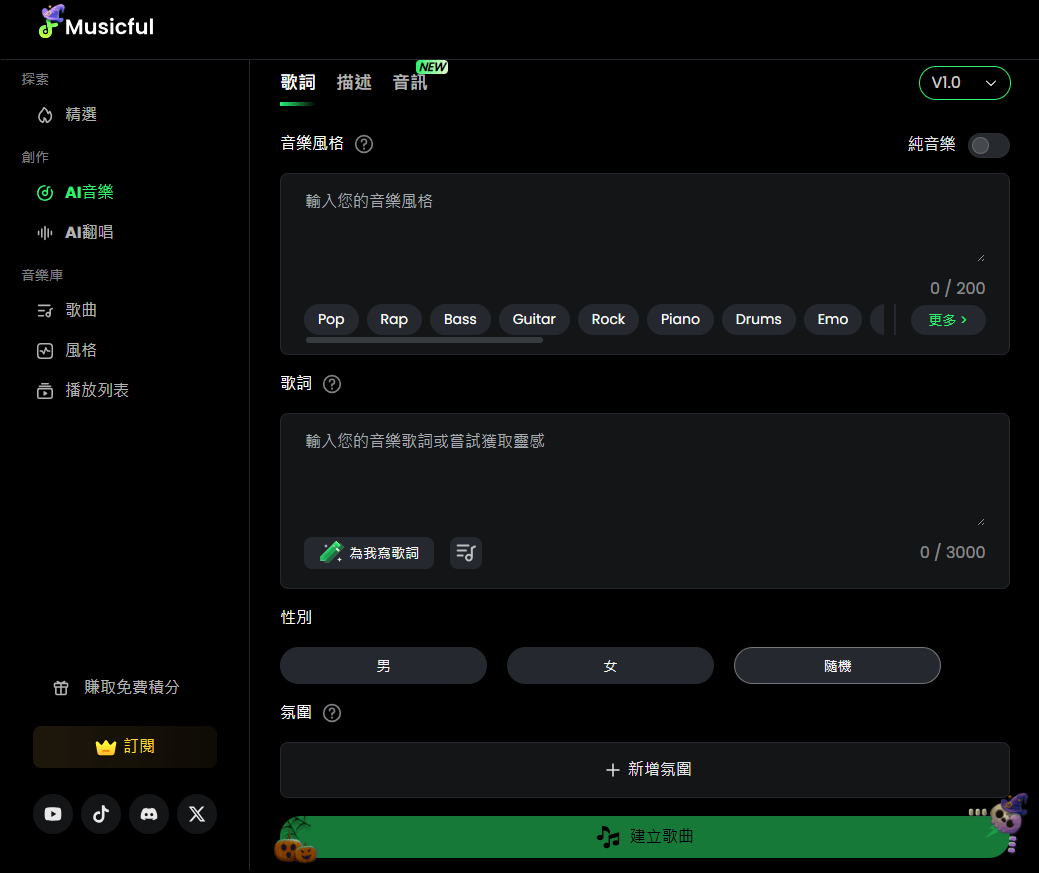The width and height of the screenshot is (1039, 873).
Task: Expand 新增氛圍 to add a mood
Action: point(647,770)
